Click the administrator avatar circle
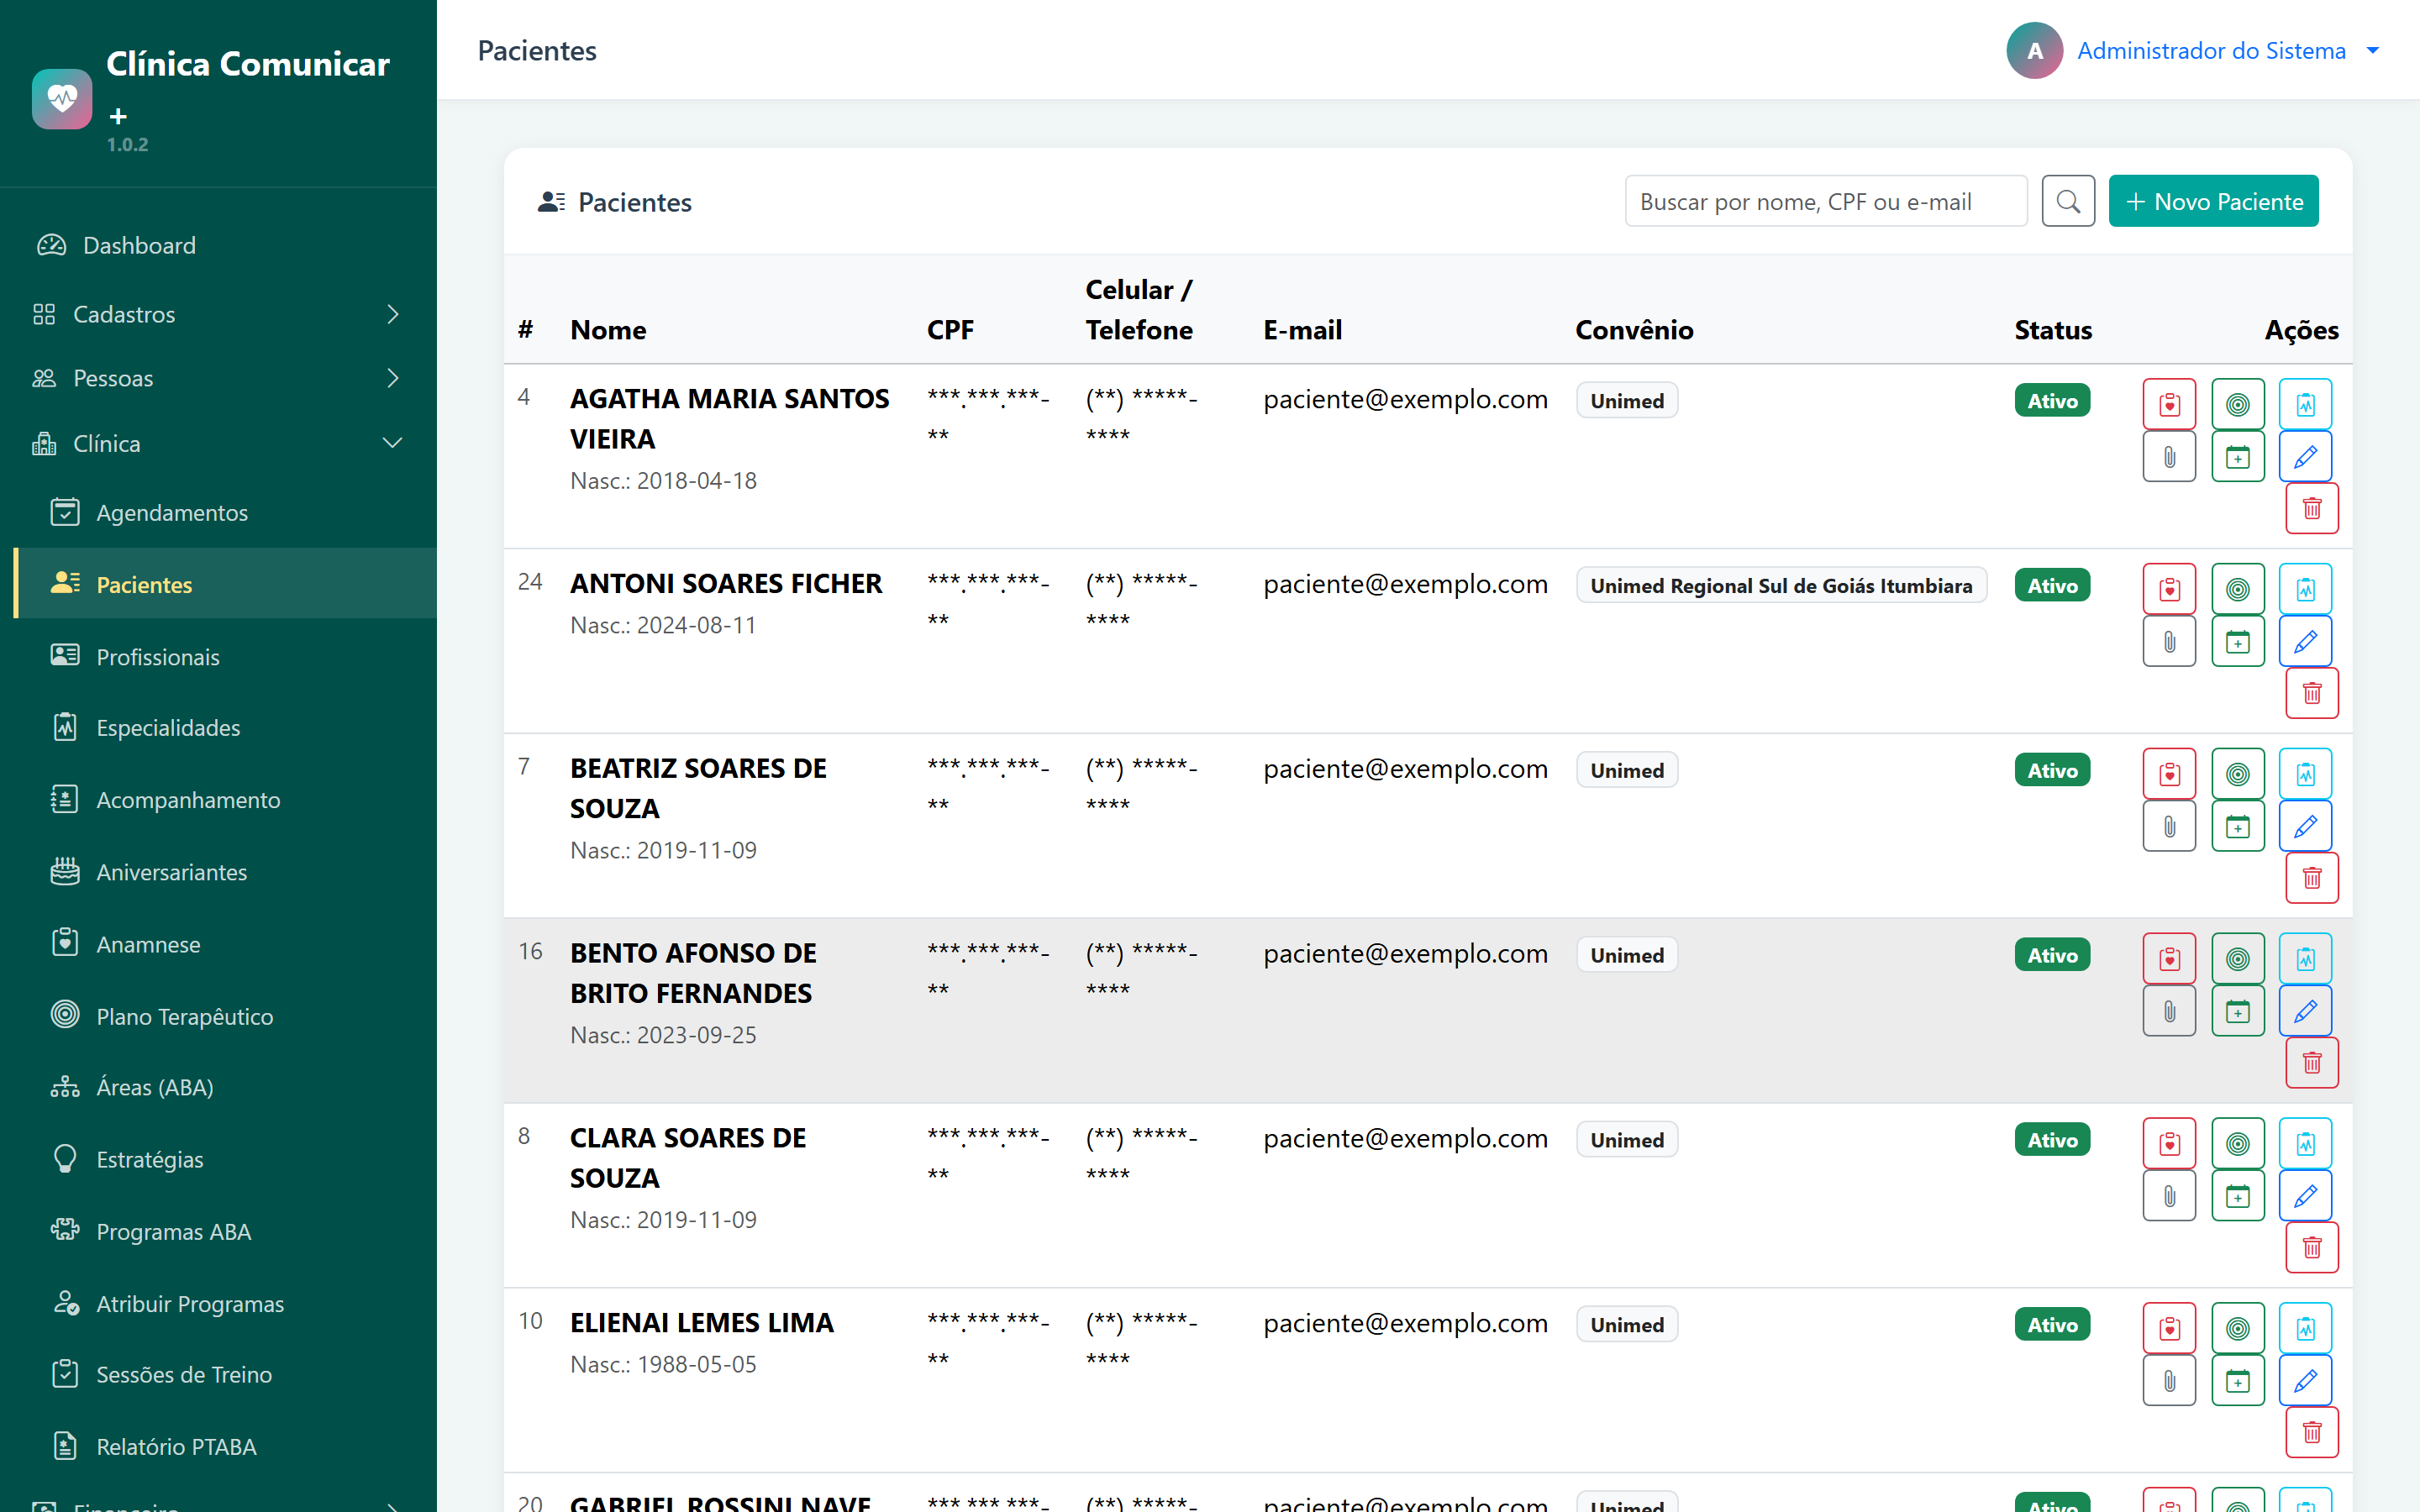Screen dimensions: 2420x1512 click(x=2034, y=51)
